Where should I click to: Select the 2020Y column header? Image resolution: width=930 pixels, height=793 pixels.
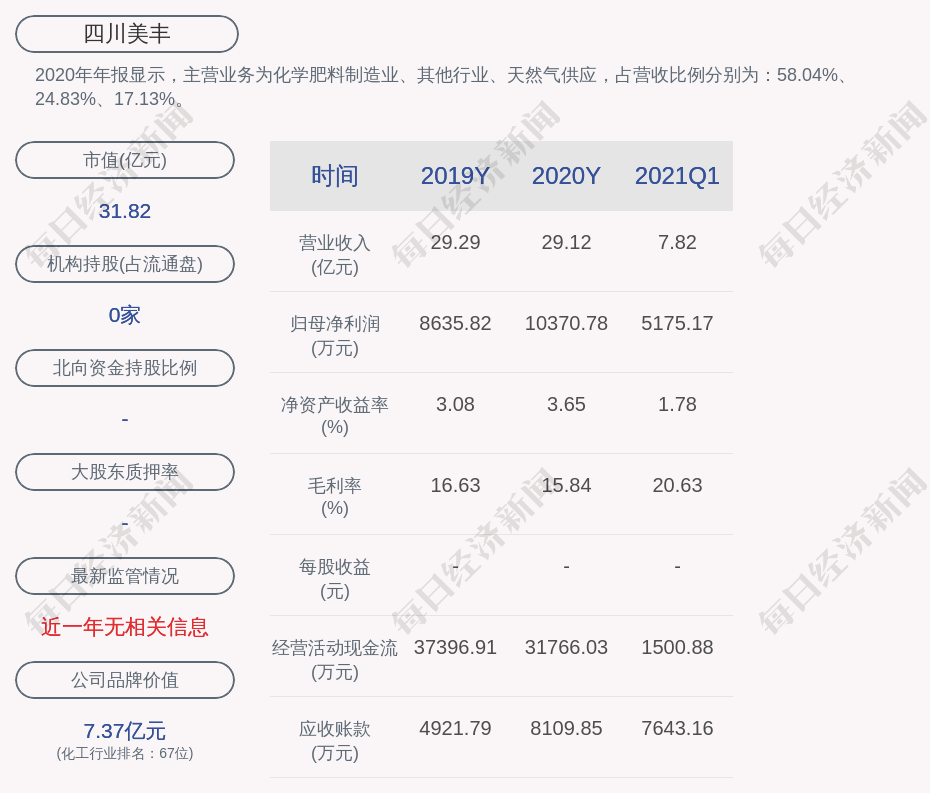566,176
